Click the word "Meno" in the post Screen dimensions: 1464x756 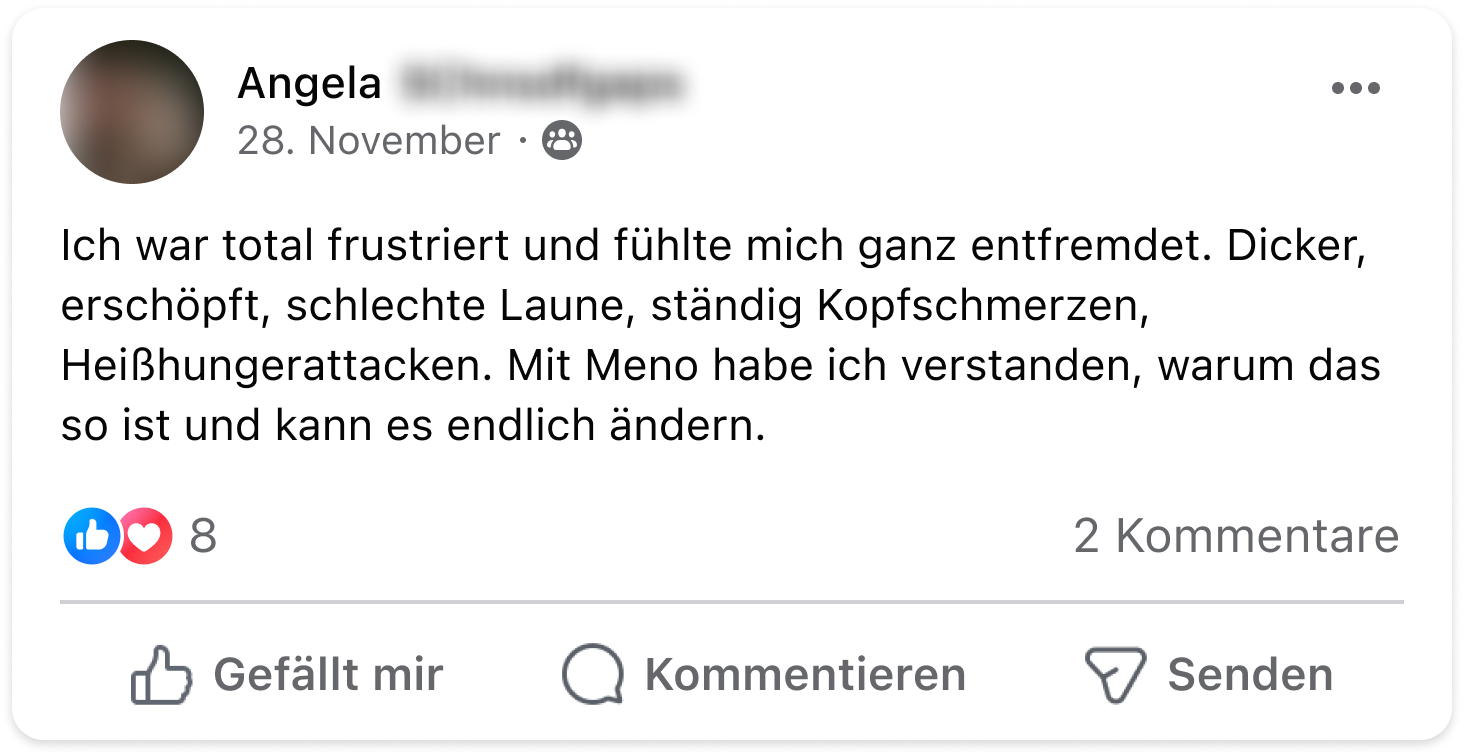point(639,367)
